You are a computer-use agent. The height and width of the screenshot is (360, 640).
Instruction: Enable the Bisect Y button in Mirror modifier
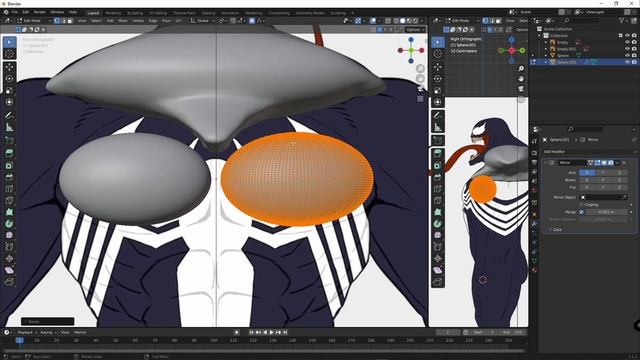(603, 180)
